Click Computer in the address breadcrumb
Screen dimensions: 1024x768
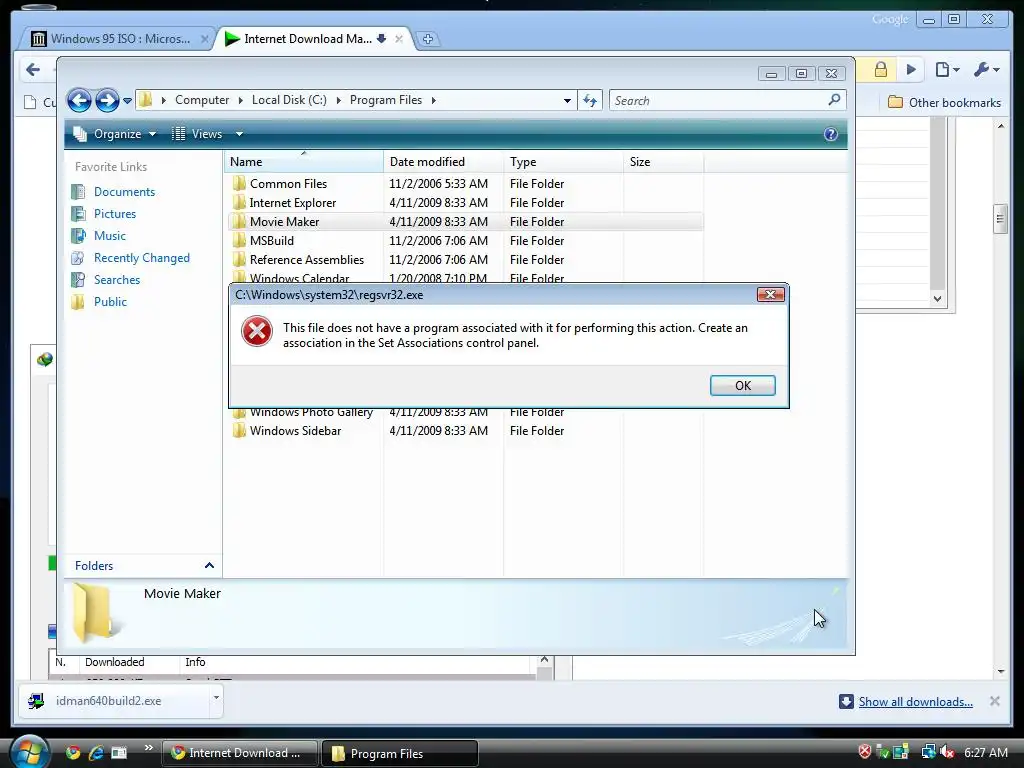(202, 100)
